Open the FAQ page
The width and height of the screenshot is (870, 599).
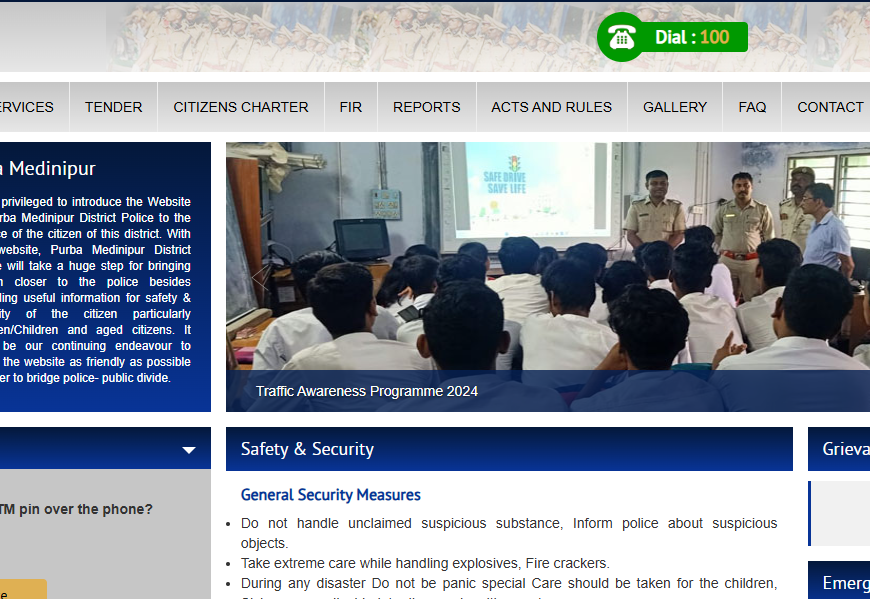pyautogui.click(x=752, y=107)
